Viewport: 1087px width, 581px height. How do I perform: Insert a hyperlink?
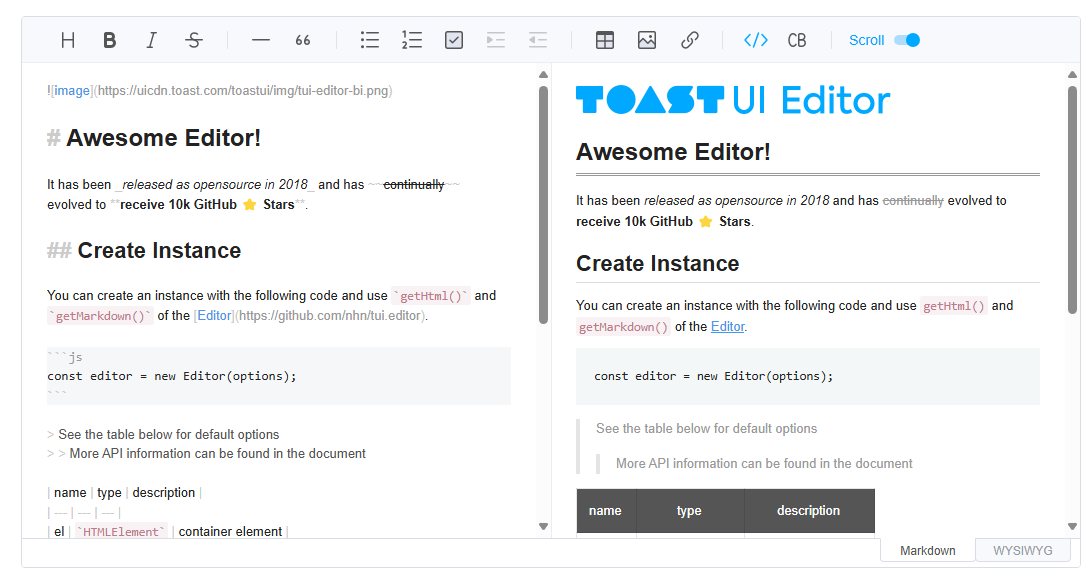coord(689,40)
